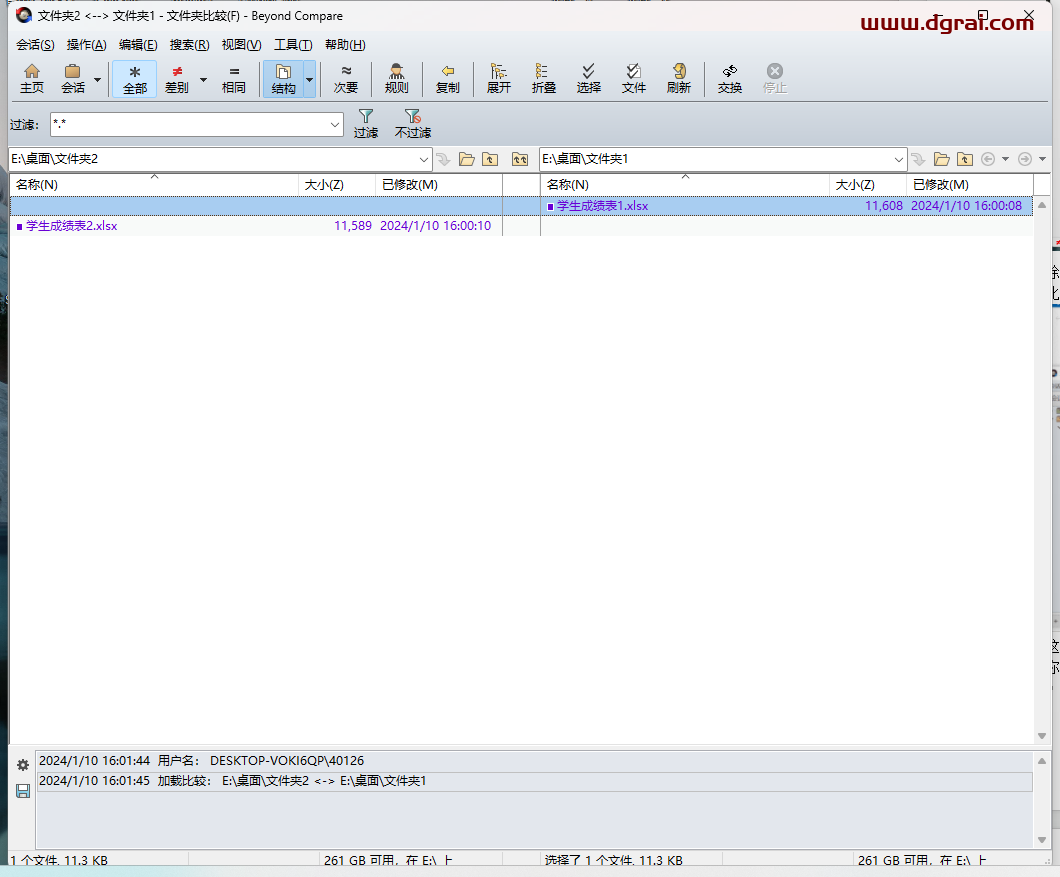1060x877 pixels.
Task: Click the right path field E:\桌面\文件夹1
Action: tap(717, 159)
